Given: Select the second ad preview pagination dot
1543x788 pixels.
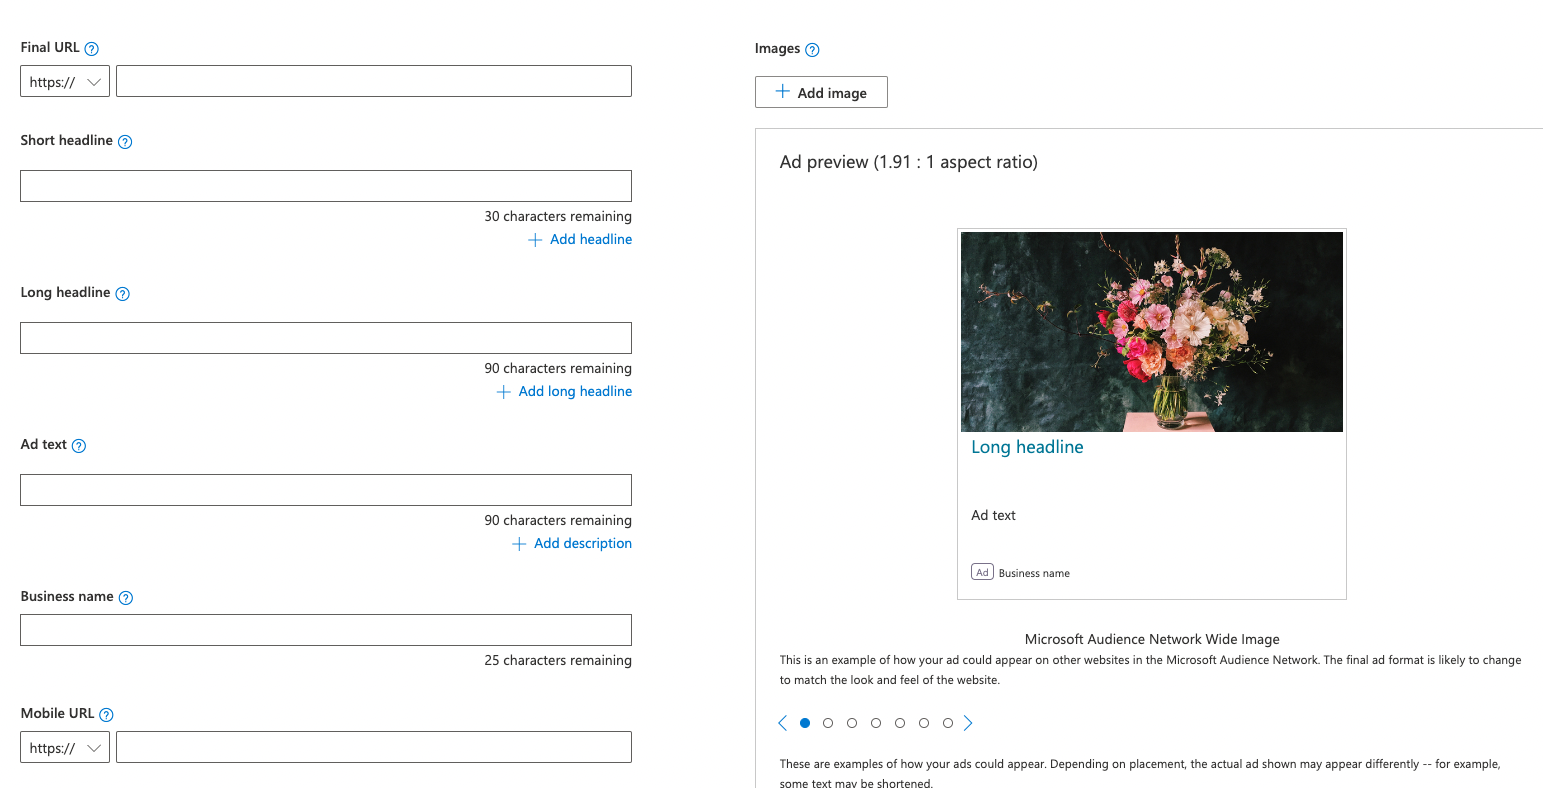Looking at the screenshot, I should coord(828,723).
